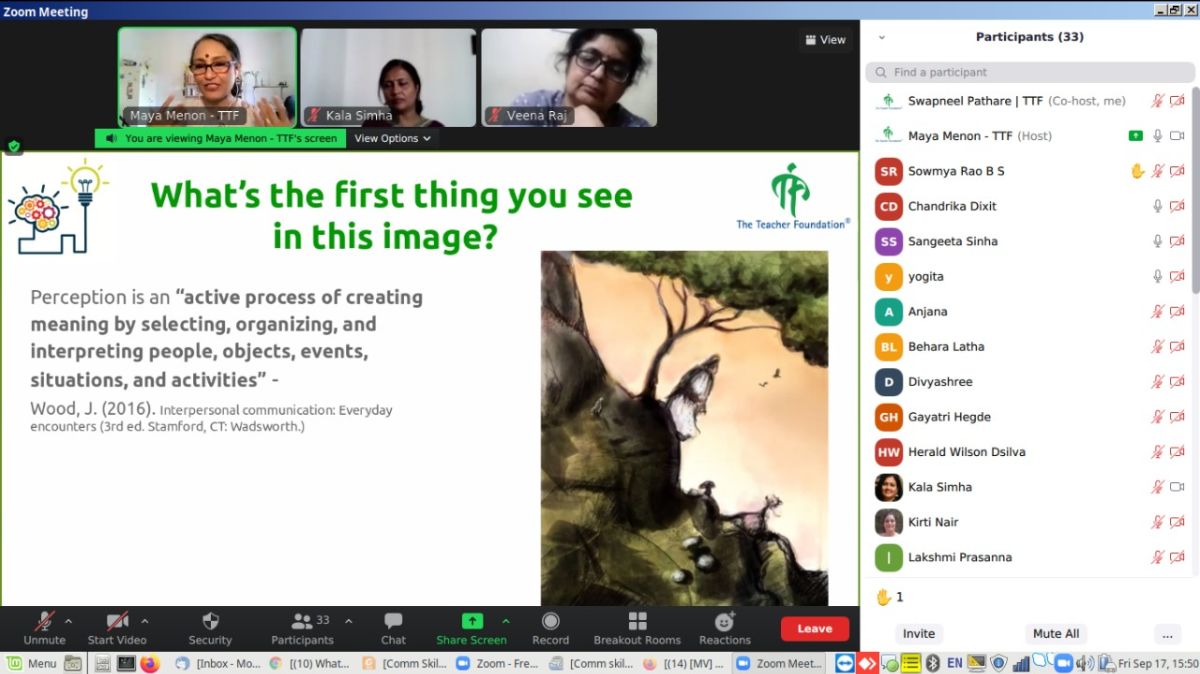The image size is (1200, 674).
Task: Click the green Share Screen icon
Action: click(x=472, y=622)
